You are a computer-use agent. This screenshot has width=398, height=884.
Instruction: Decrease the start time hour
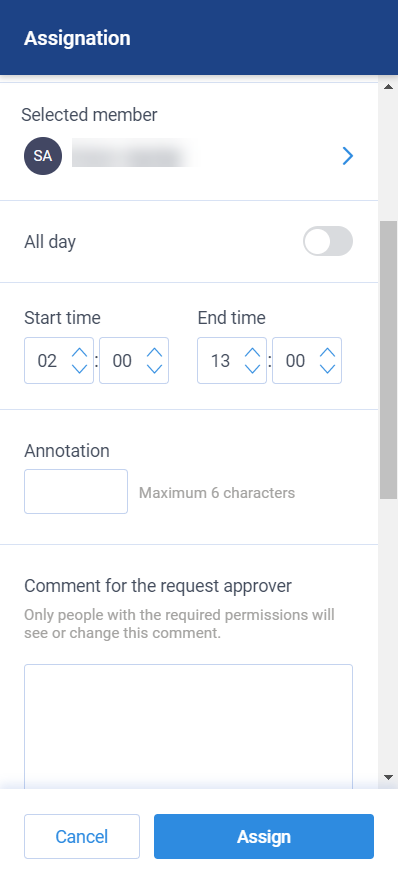click(79, 368)
